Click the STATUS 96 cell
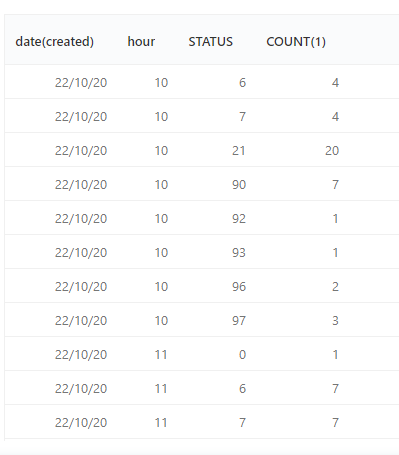 tap(239, 287)
